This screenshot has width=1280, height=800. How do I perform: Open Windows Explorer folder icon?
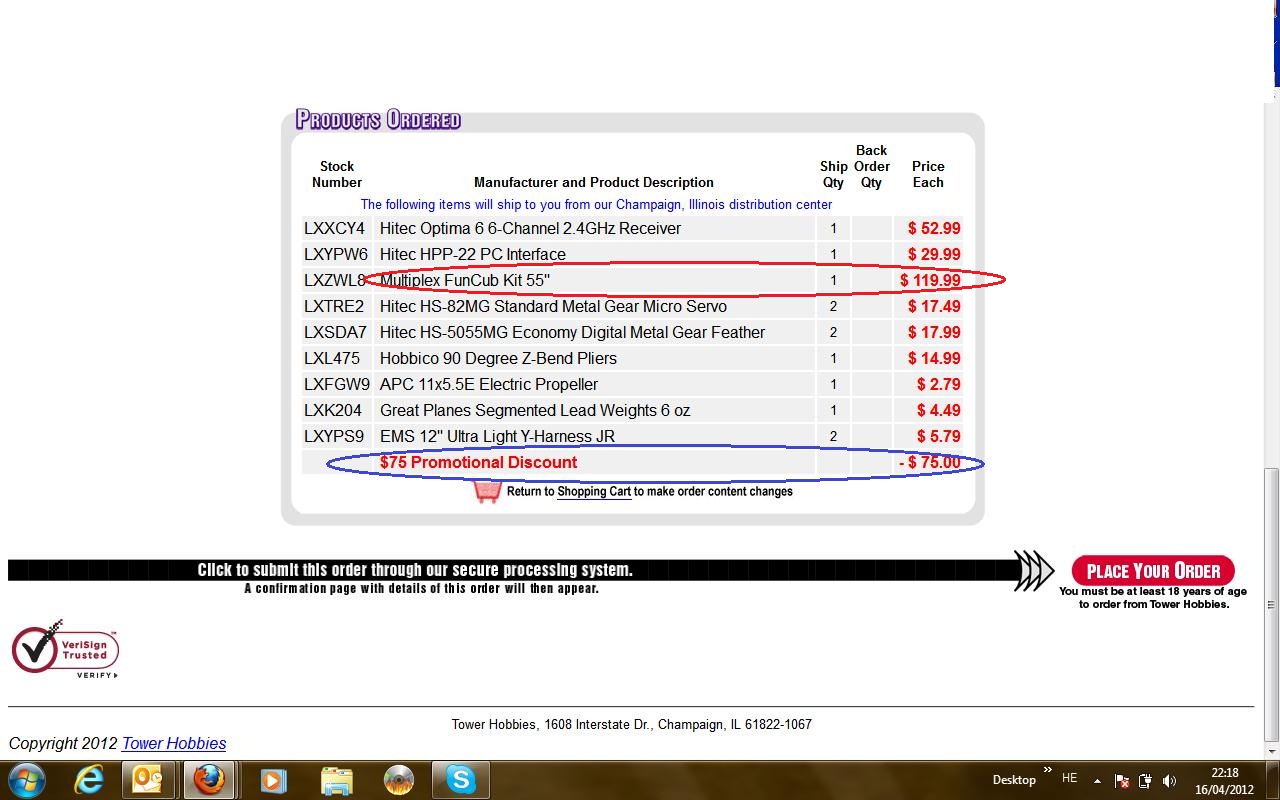(x=337, y=779)
